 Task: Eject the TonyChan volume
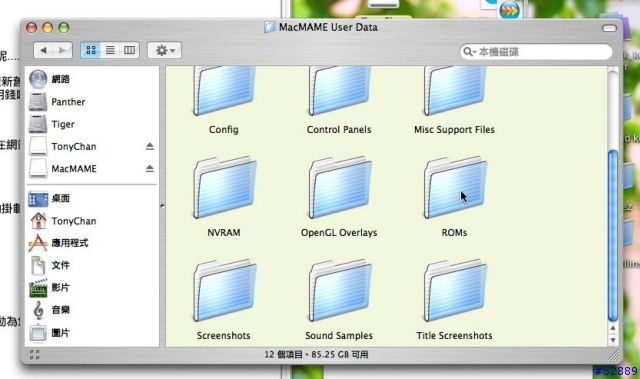coord(150,146)
